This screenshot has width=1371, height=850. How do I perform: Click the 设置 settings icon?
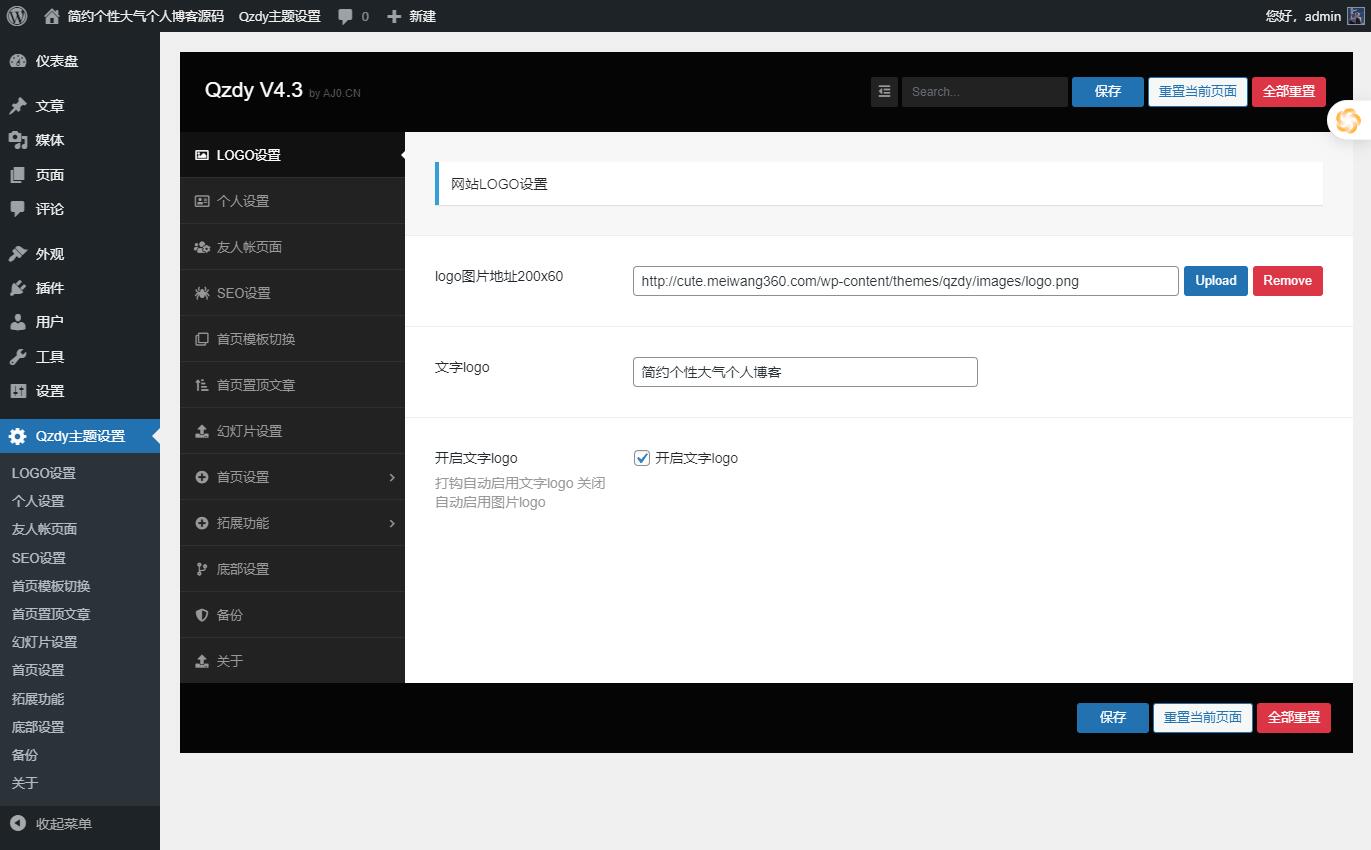[x=18, y=391]
